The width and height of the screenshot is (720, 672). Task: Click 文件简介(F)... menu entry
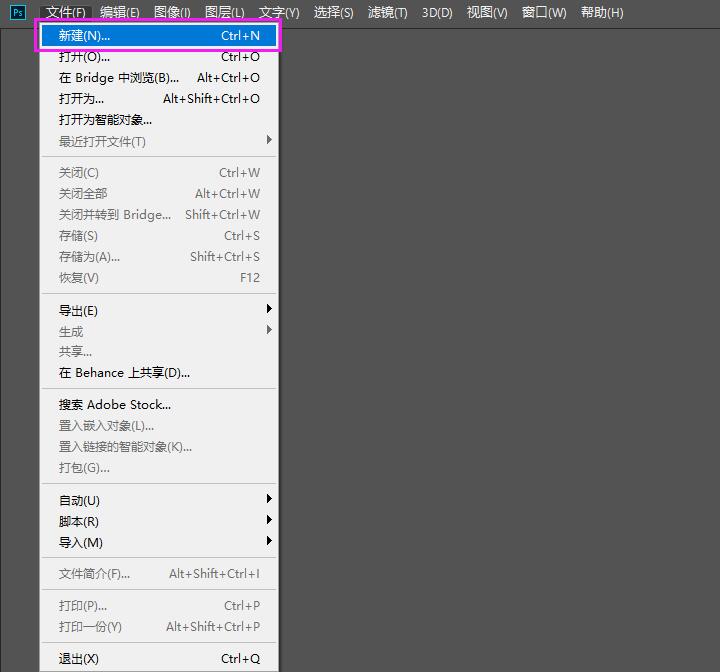159,574
